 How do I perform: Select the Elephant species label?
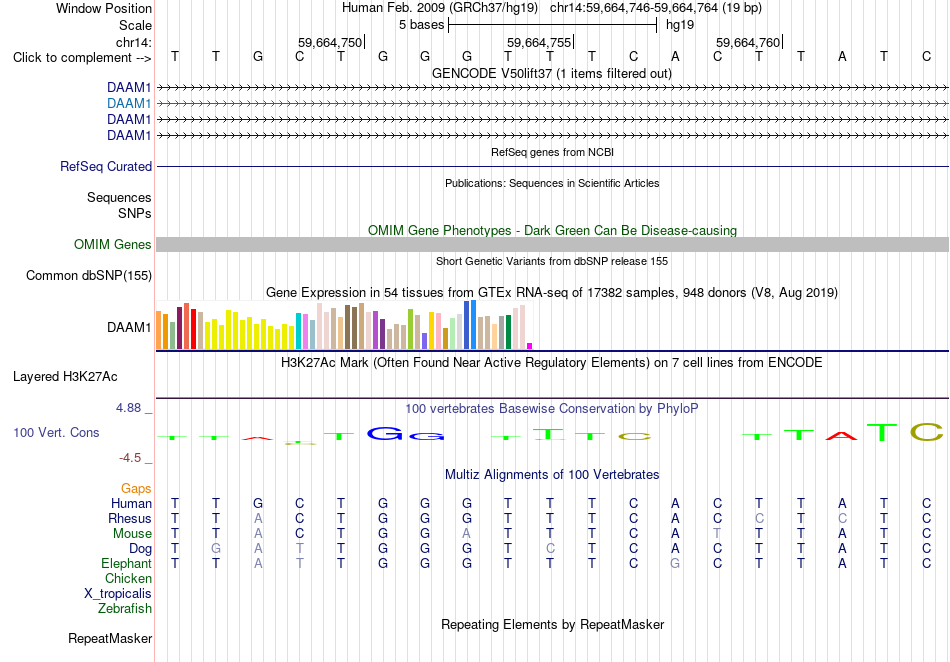pyautogui.click(x=126, y=563)
